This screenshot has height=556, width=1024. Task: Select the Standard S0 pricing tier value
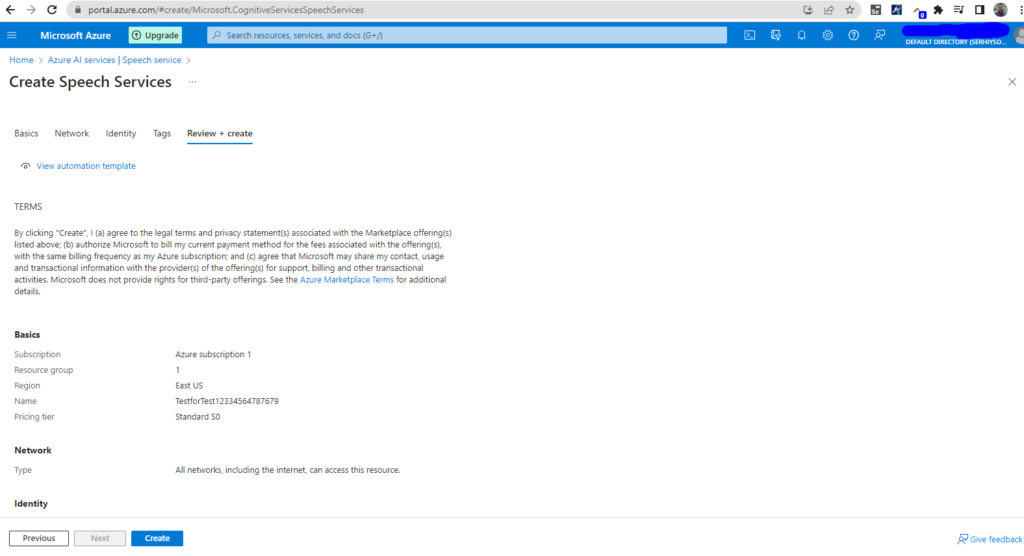(x=197, y=417)
